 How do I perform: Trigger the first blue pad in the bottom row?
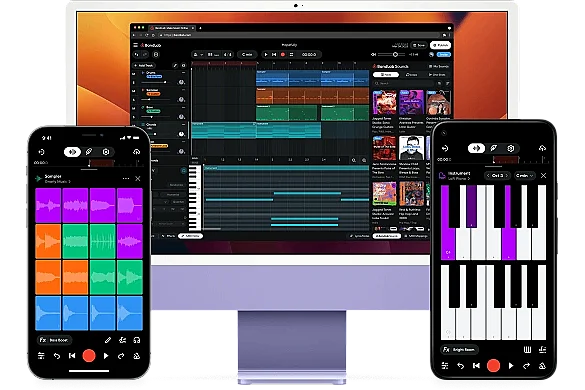pos(48,313)
